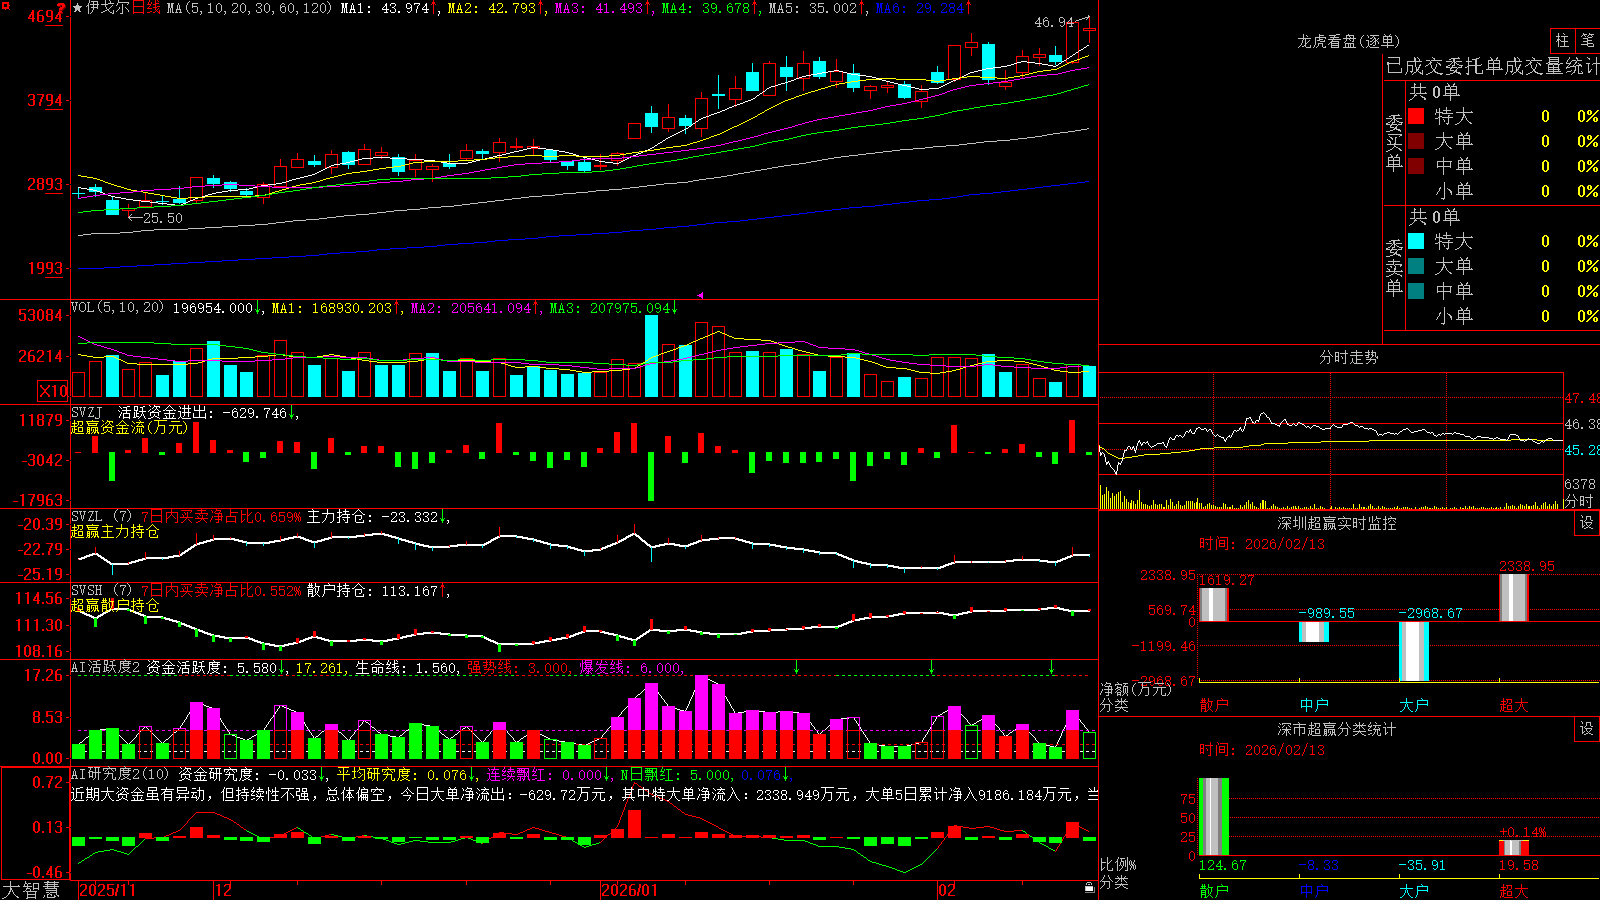Click the 12 month label on time axis

[223, 890]
